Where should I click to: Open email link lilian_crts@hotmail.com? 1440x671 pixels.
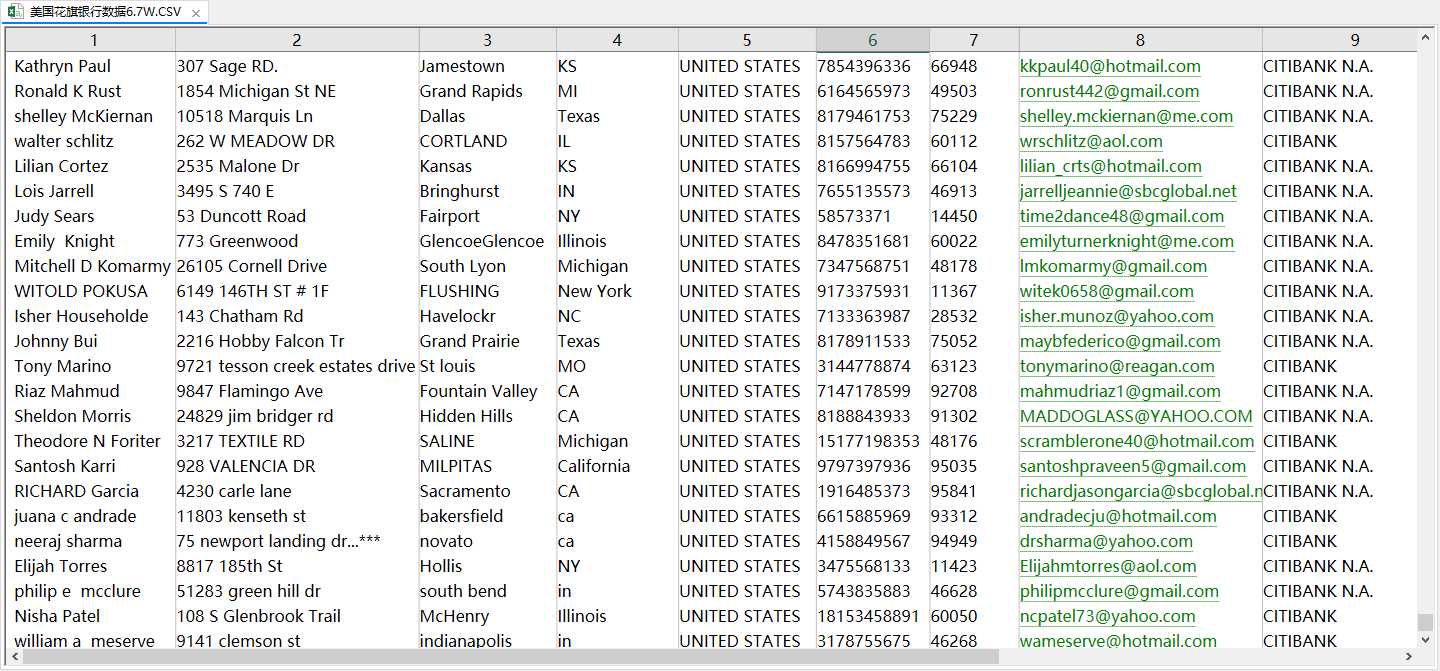[1111, 166]
